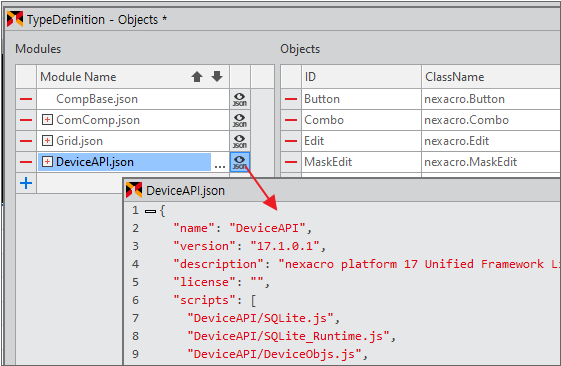Move module down with down arrow
The height and width of the screenshot is (366, 561).
point(217,76)
